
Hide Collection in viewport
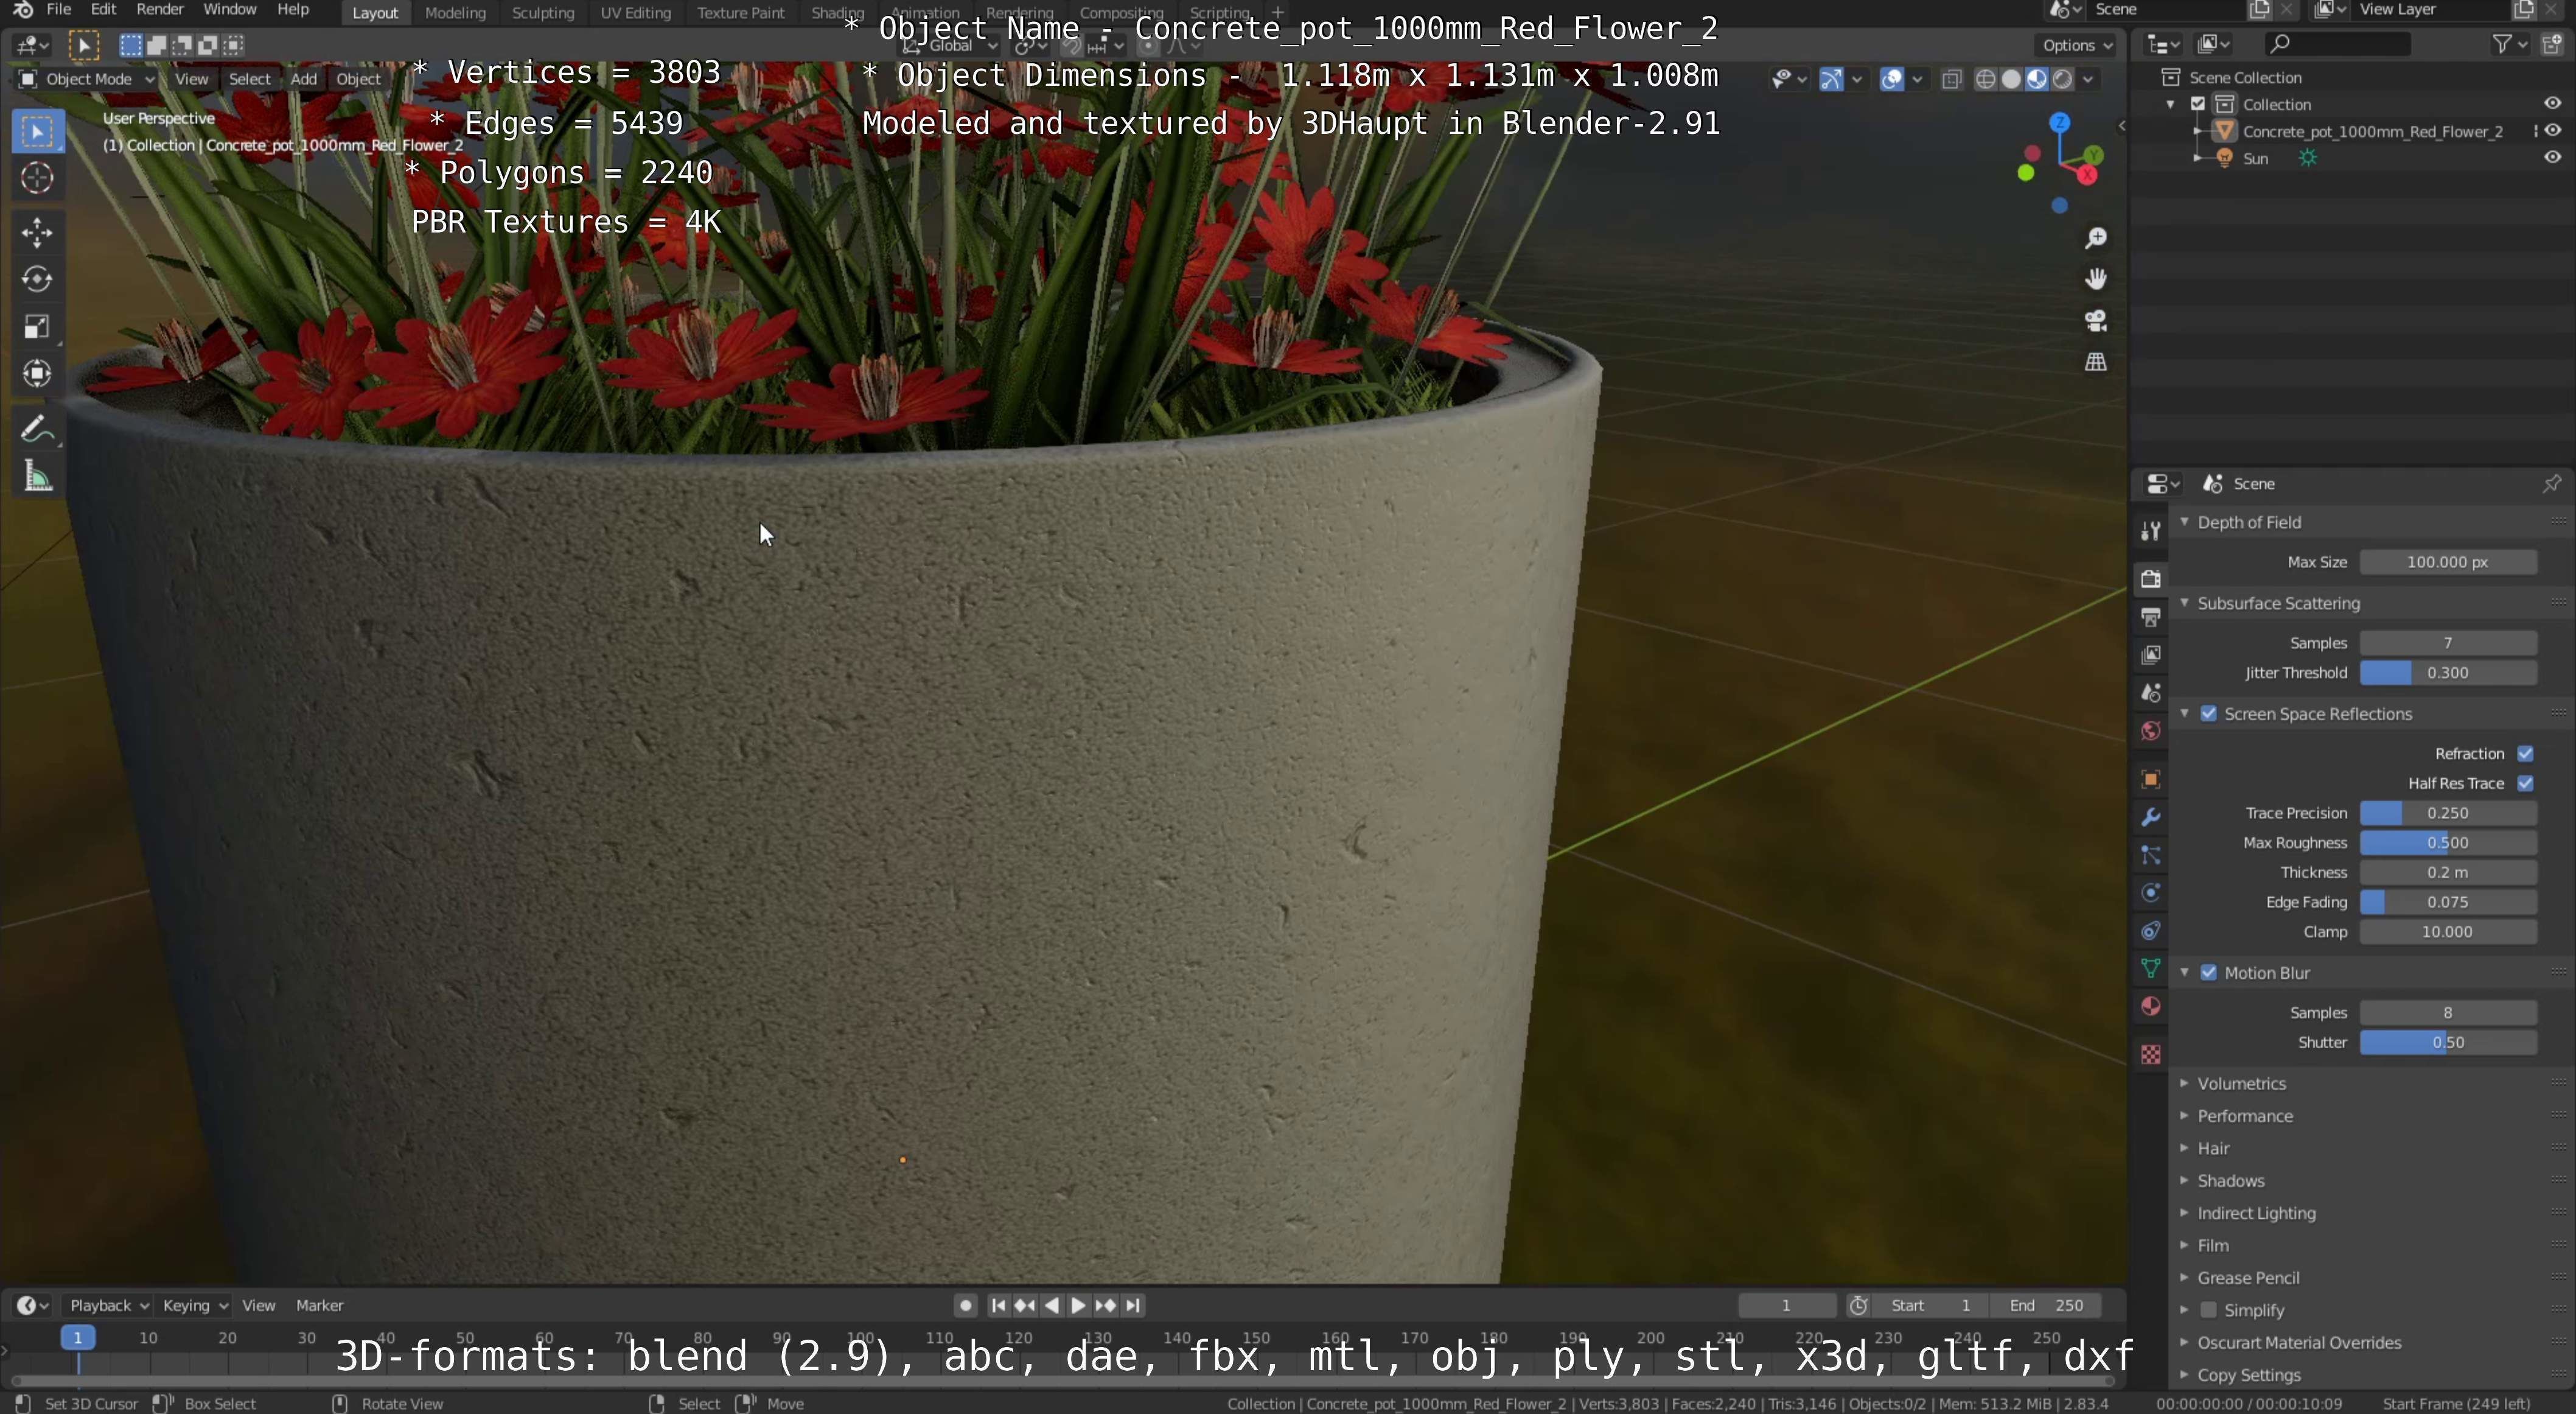[2553, 104]
